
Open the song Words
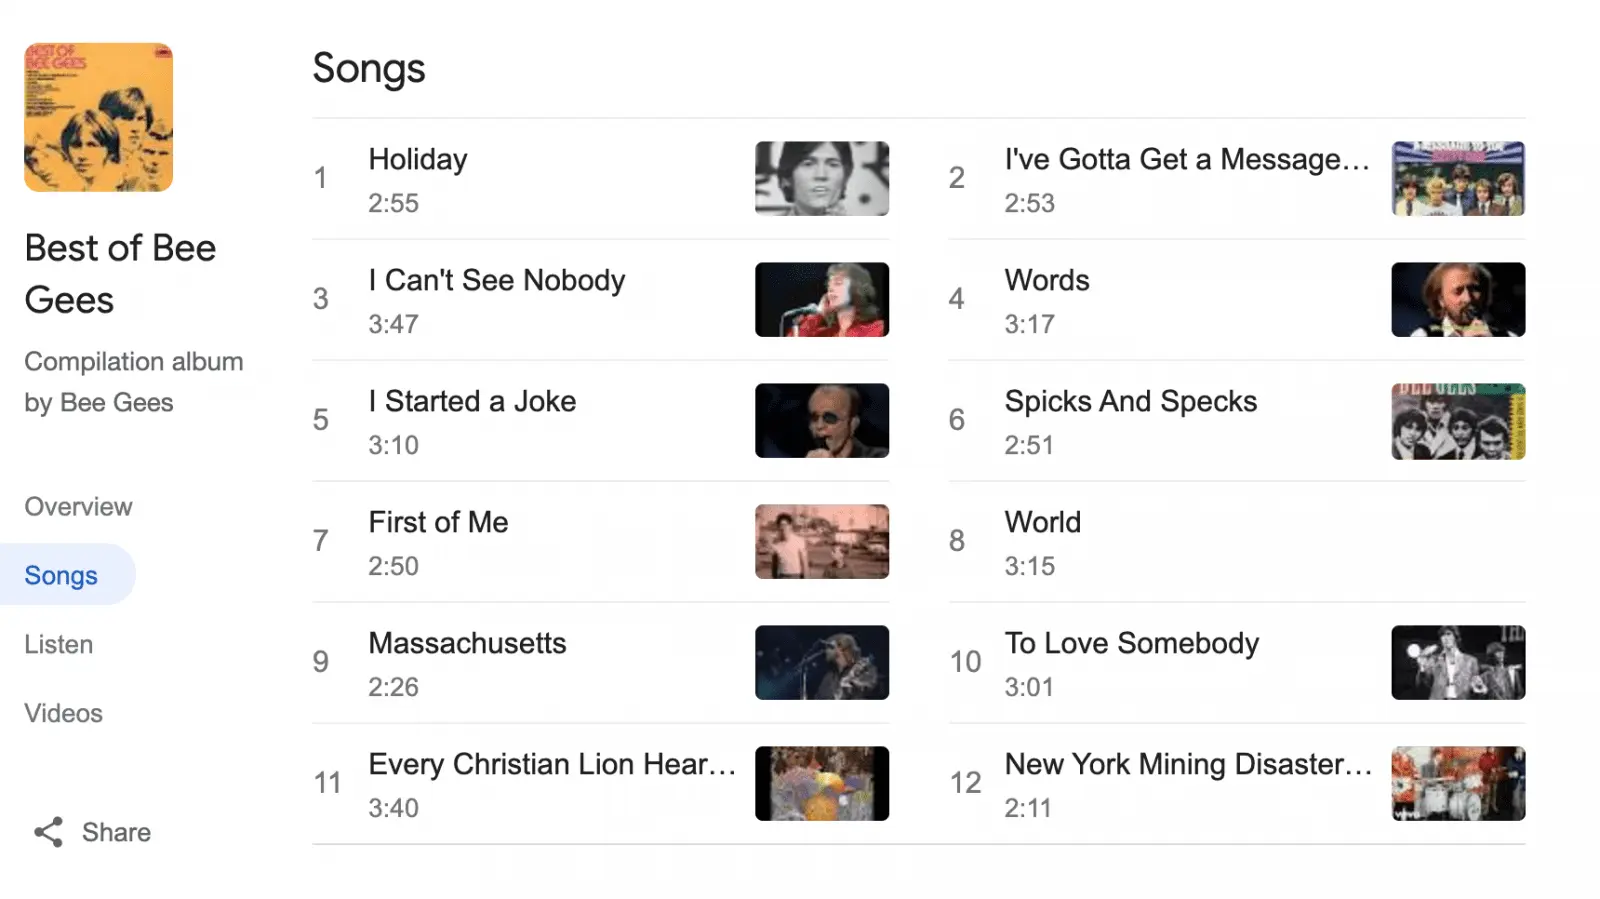1047,281
